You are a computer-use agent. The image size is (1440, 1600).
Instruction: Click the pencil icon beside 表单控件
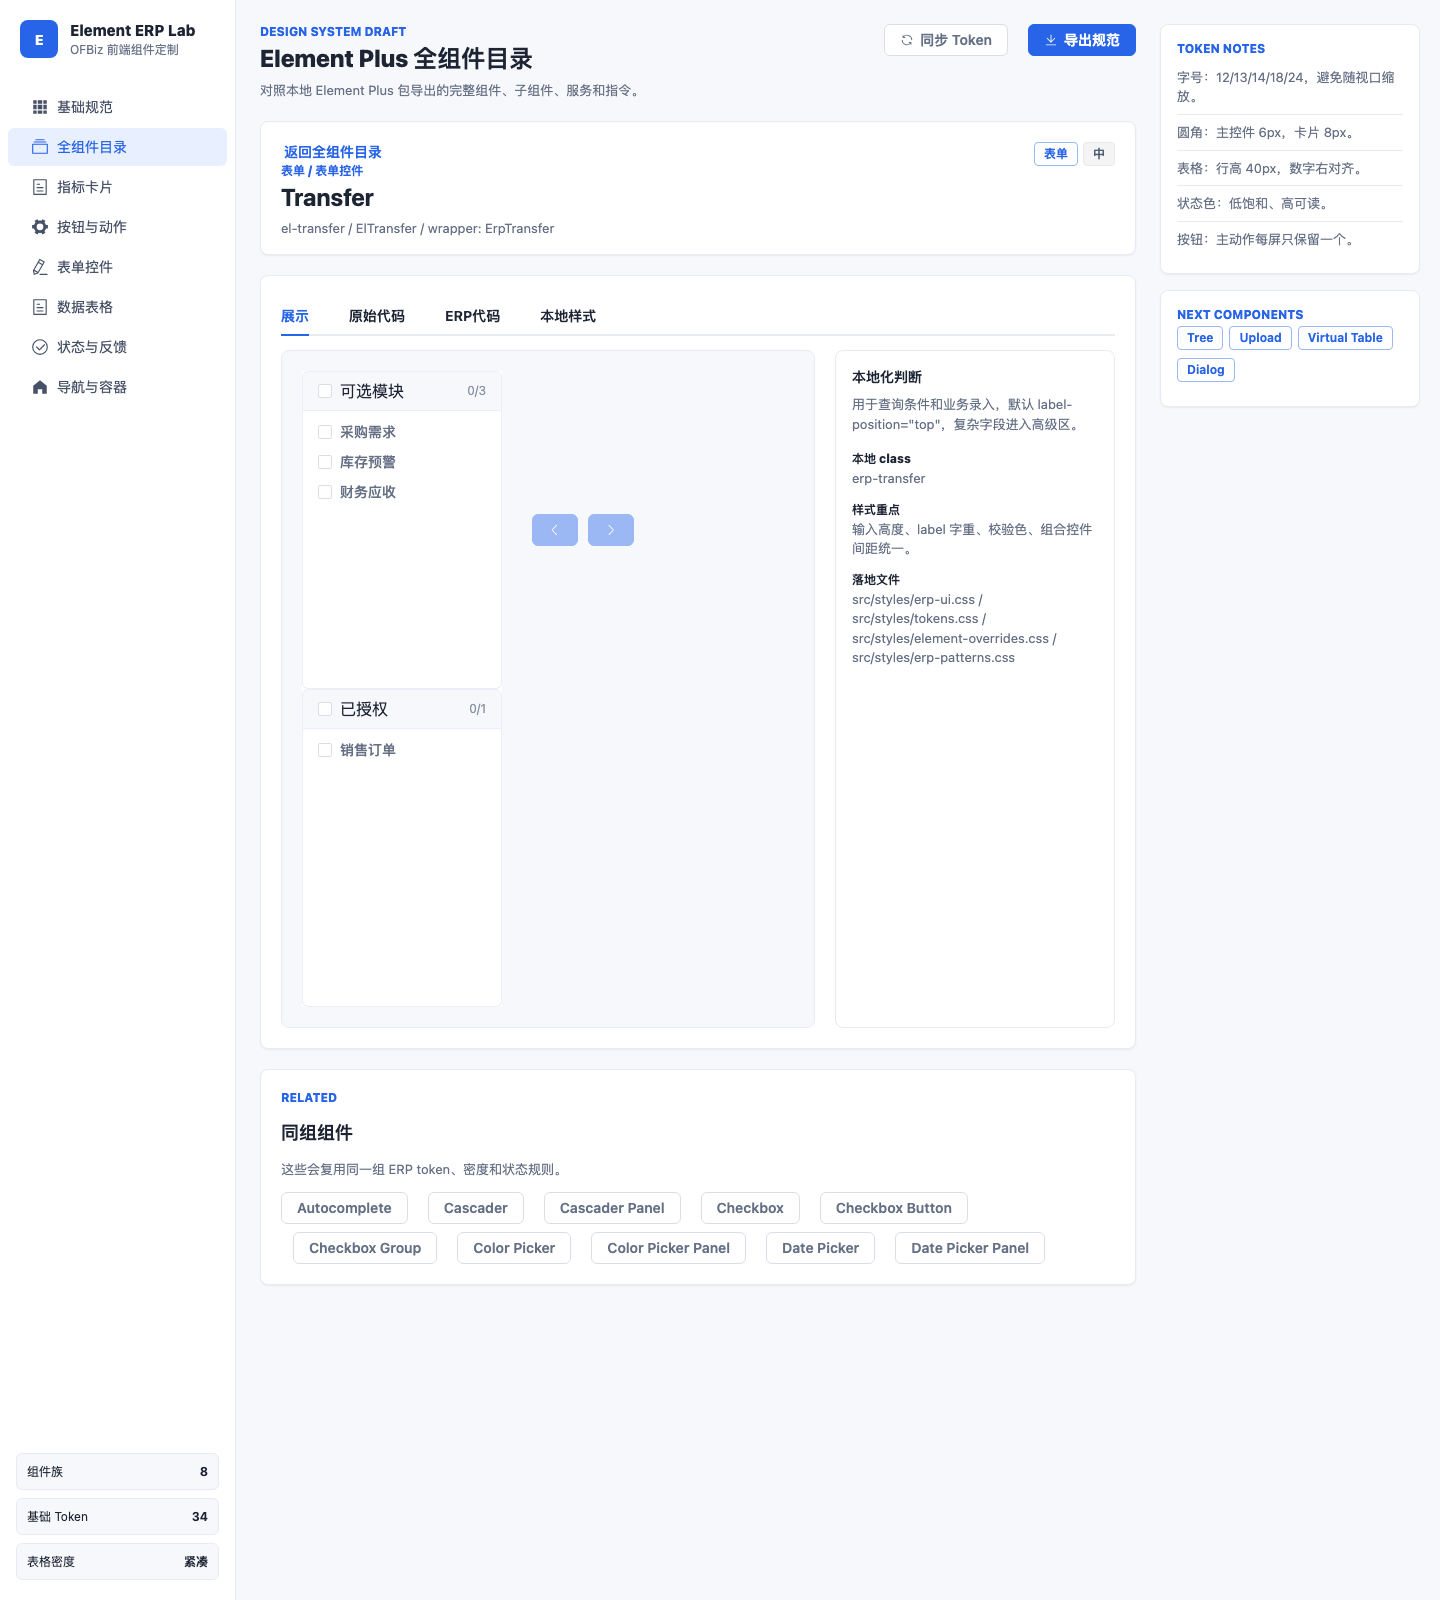pos(40,267)
